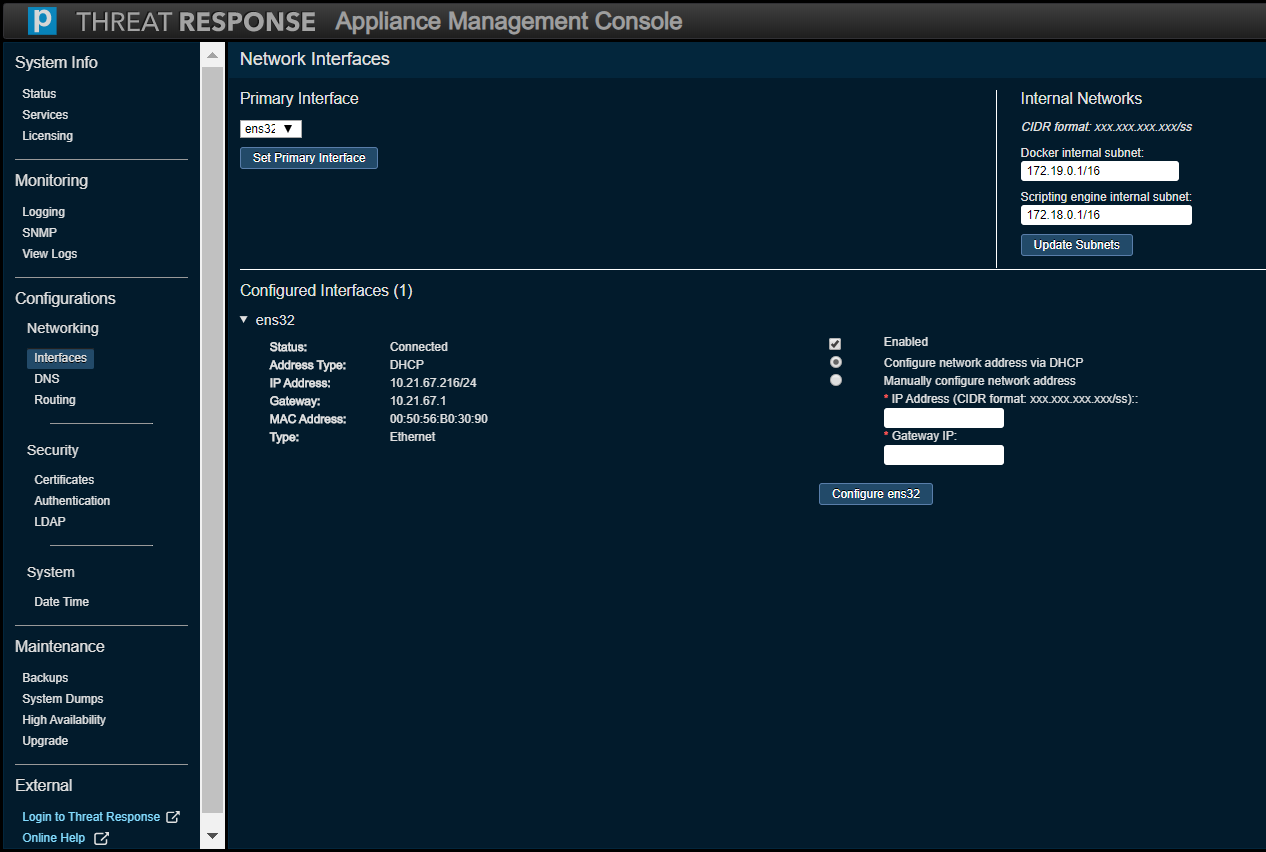Go to Routing in the sidebar
This screenshot has width=1266, height=852.
[55, 400]
